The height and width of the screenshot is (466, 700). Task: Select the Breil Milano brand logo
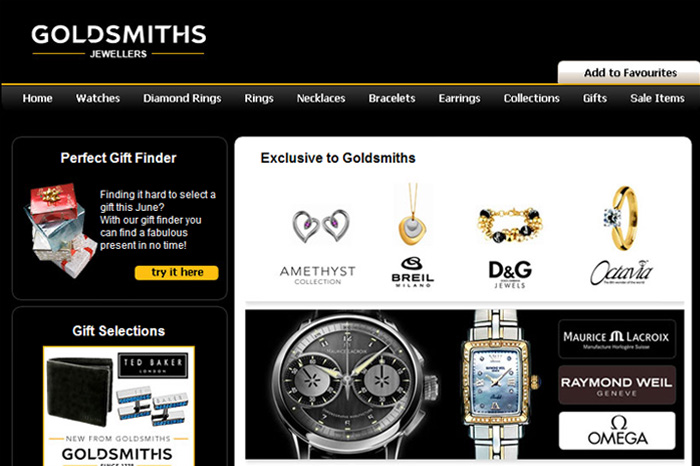coord(412,272)
